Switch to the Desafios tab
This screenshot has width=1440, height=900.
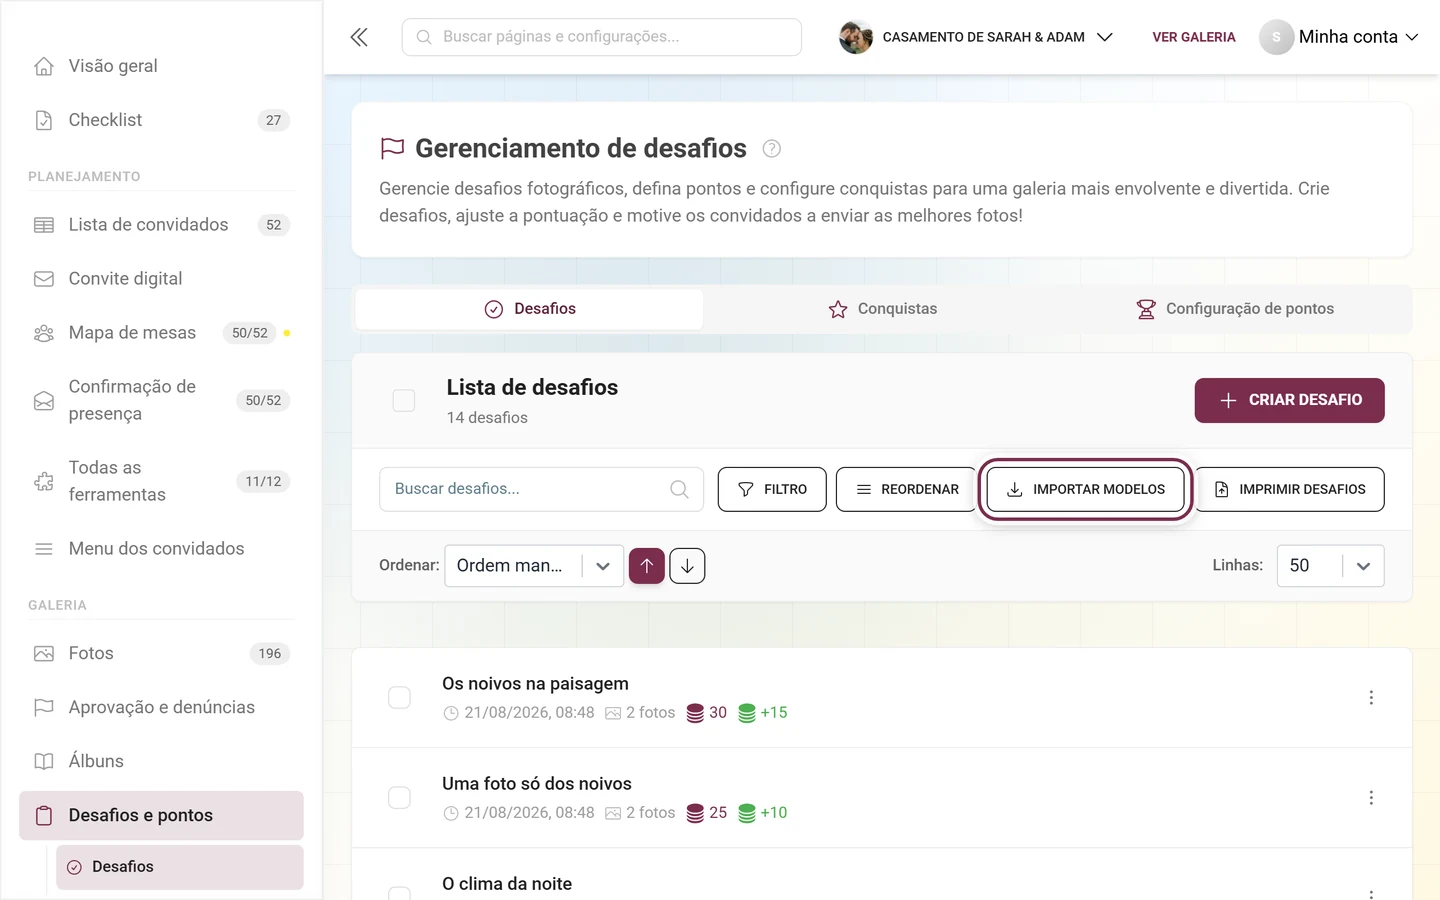[530, 309]
